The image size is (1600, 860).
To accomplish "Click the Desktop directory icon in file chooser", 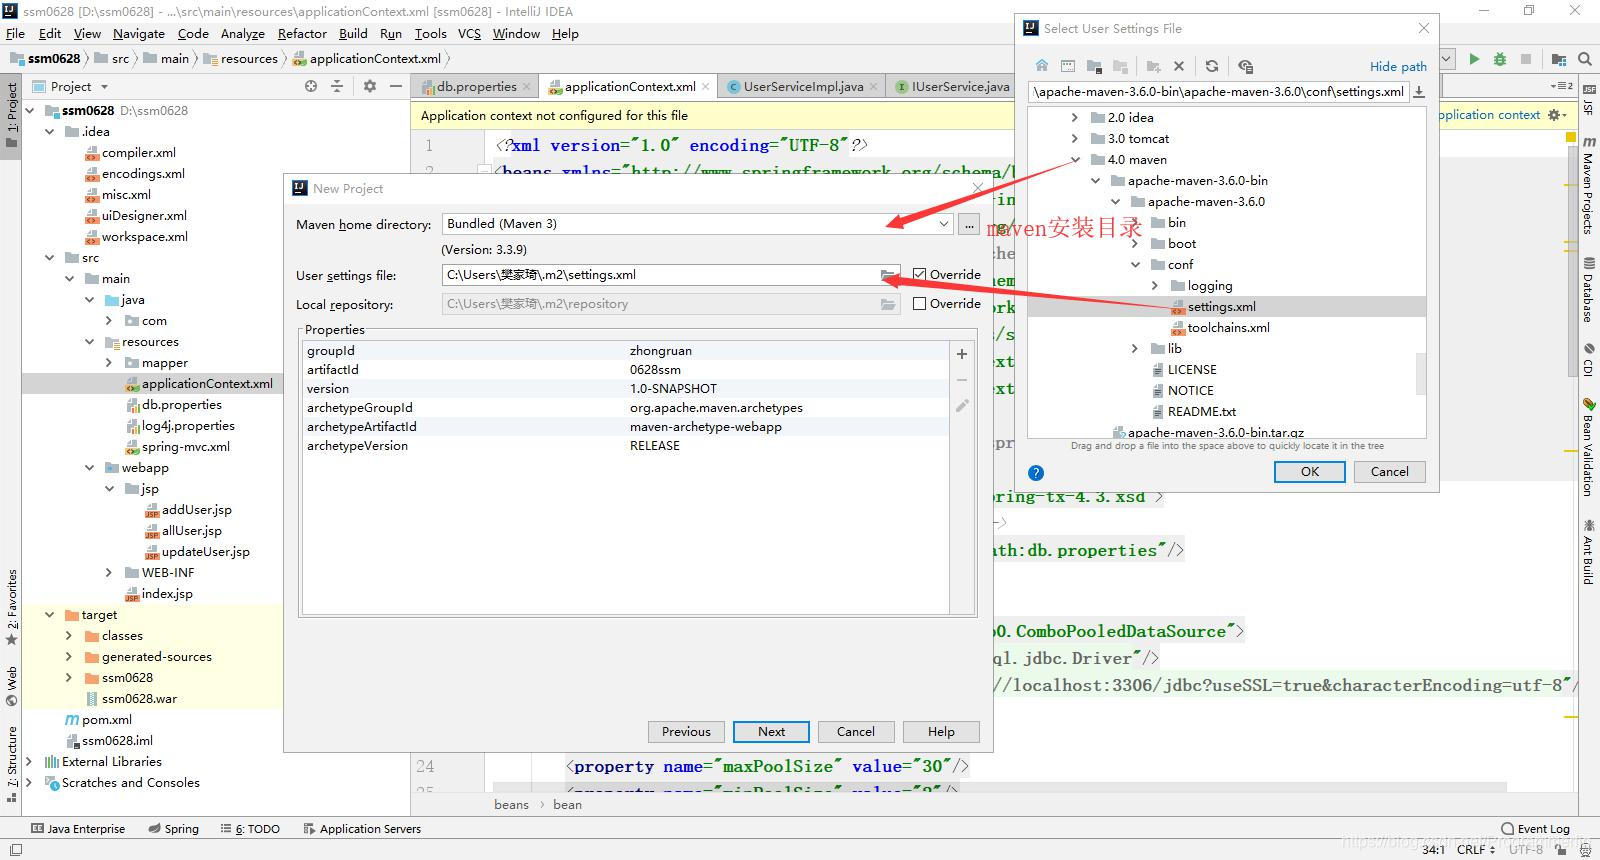I will pos(1068,66).
